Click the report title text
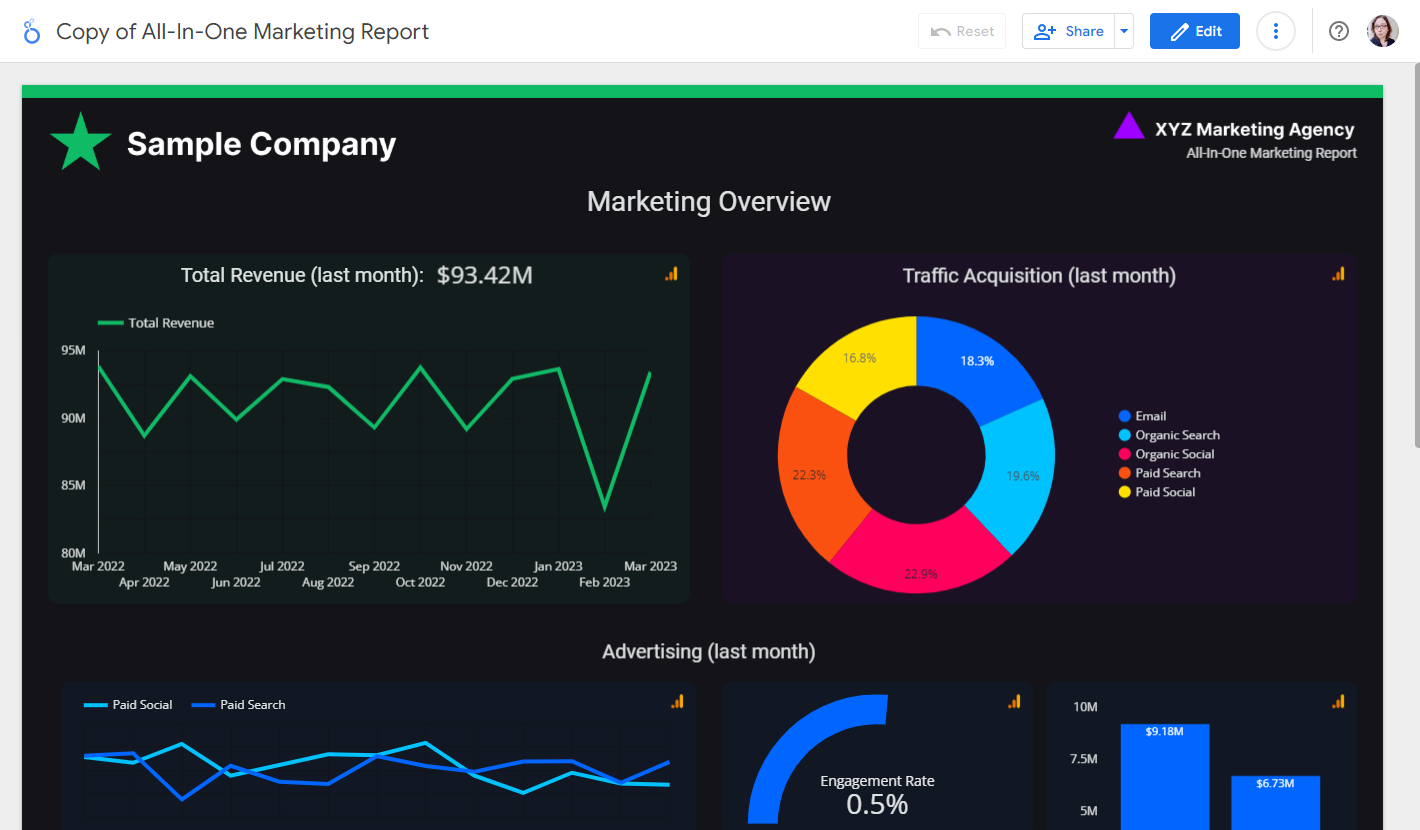Screen dimensions: 1420x830 242,31
